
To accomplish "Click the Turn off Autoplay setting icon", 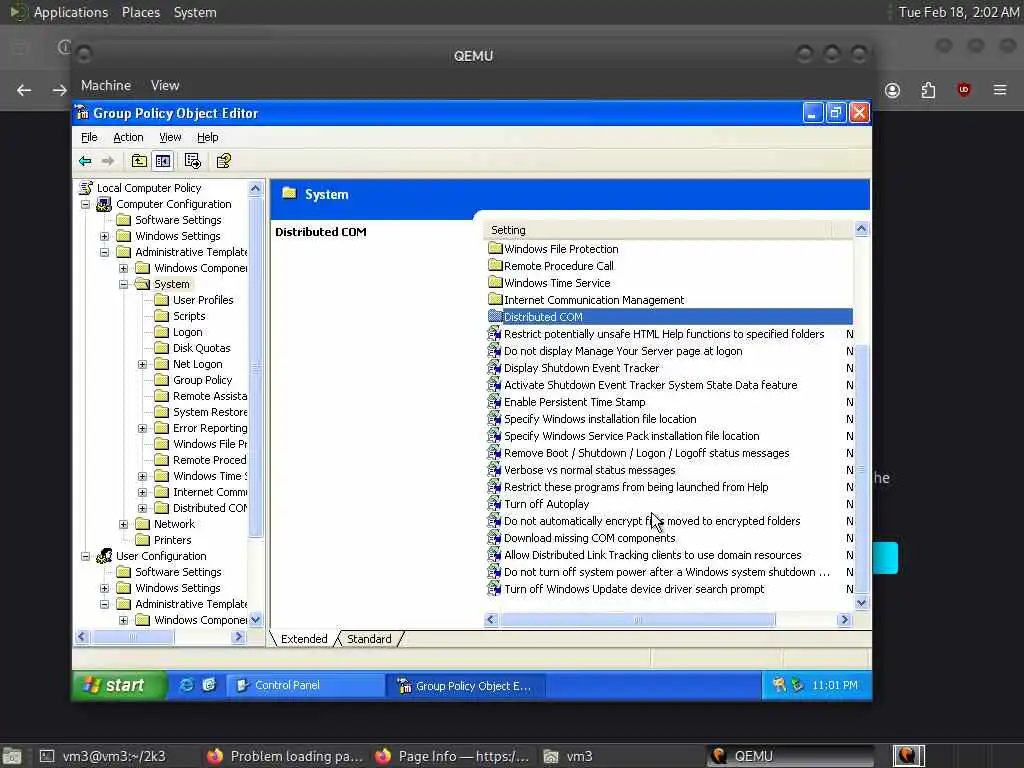I will tap(494, 504).
